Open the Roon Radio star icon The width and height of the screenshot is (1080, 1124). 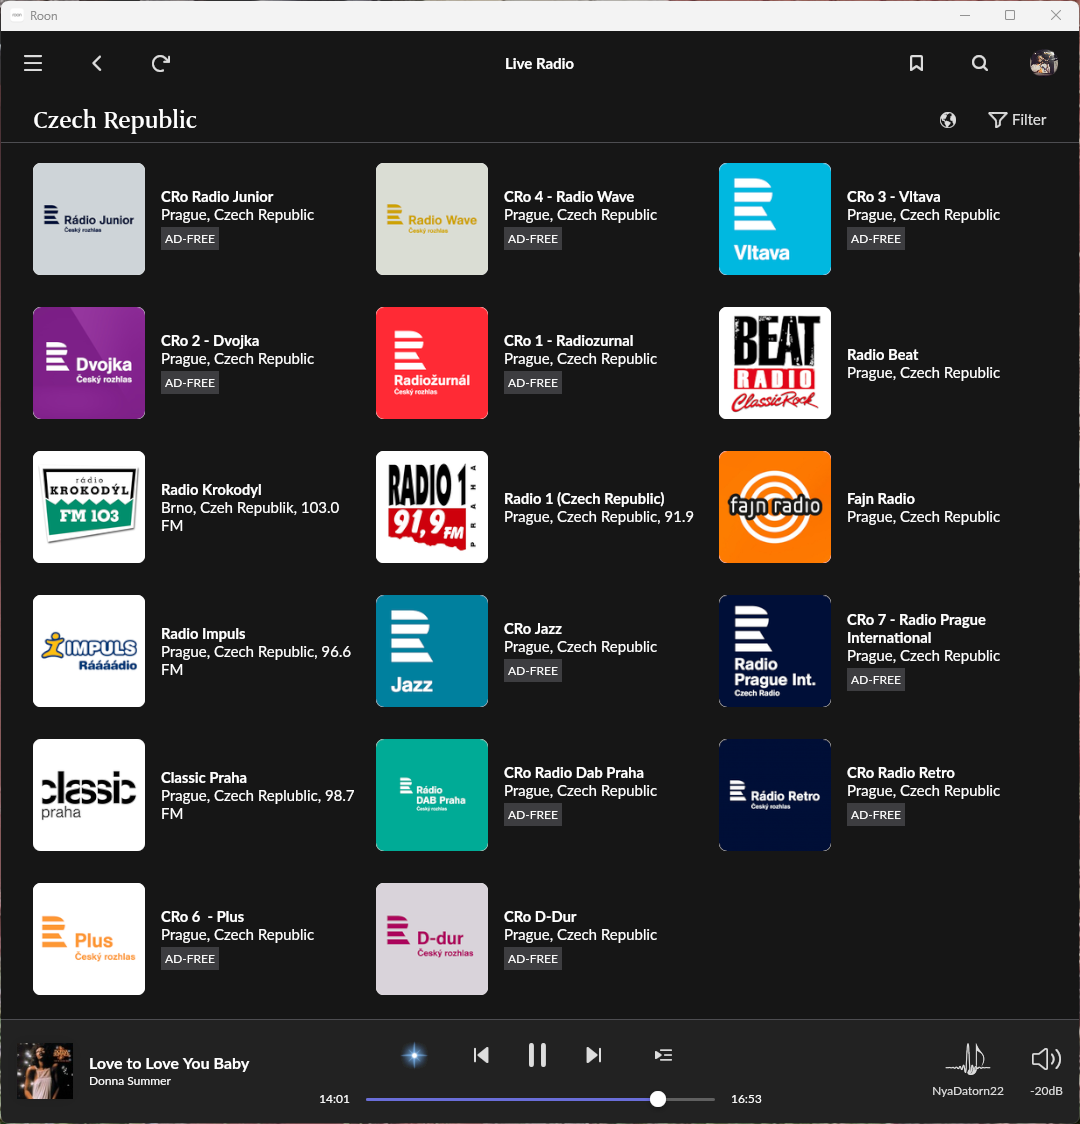[x=414, y=1055]
